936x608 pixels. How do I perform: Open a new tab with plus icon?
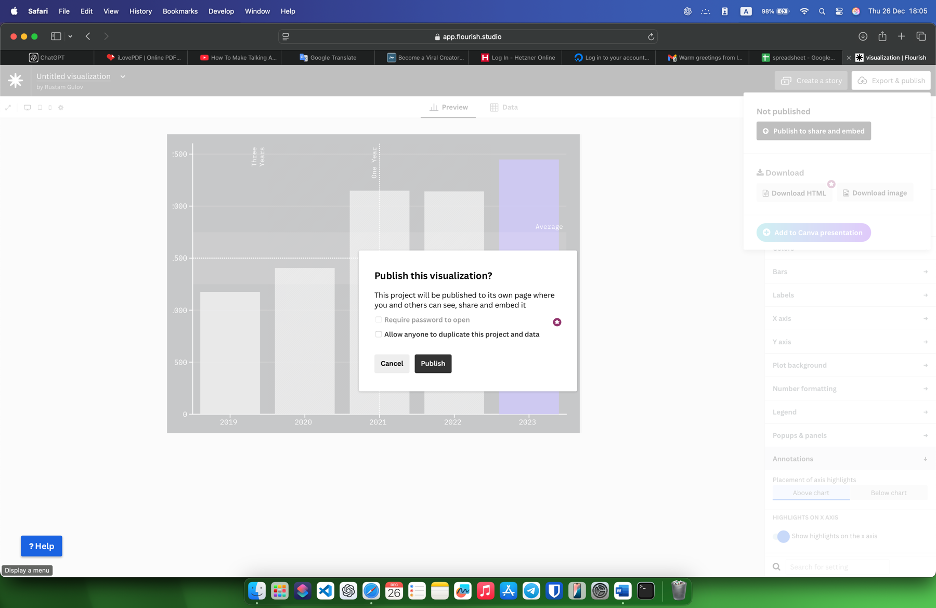pos(901,36)
